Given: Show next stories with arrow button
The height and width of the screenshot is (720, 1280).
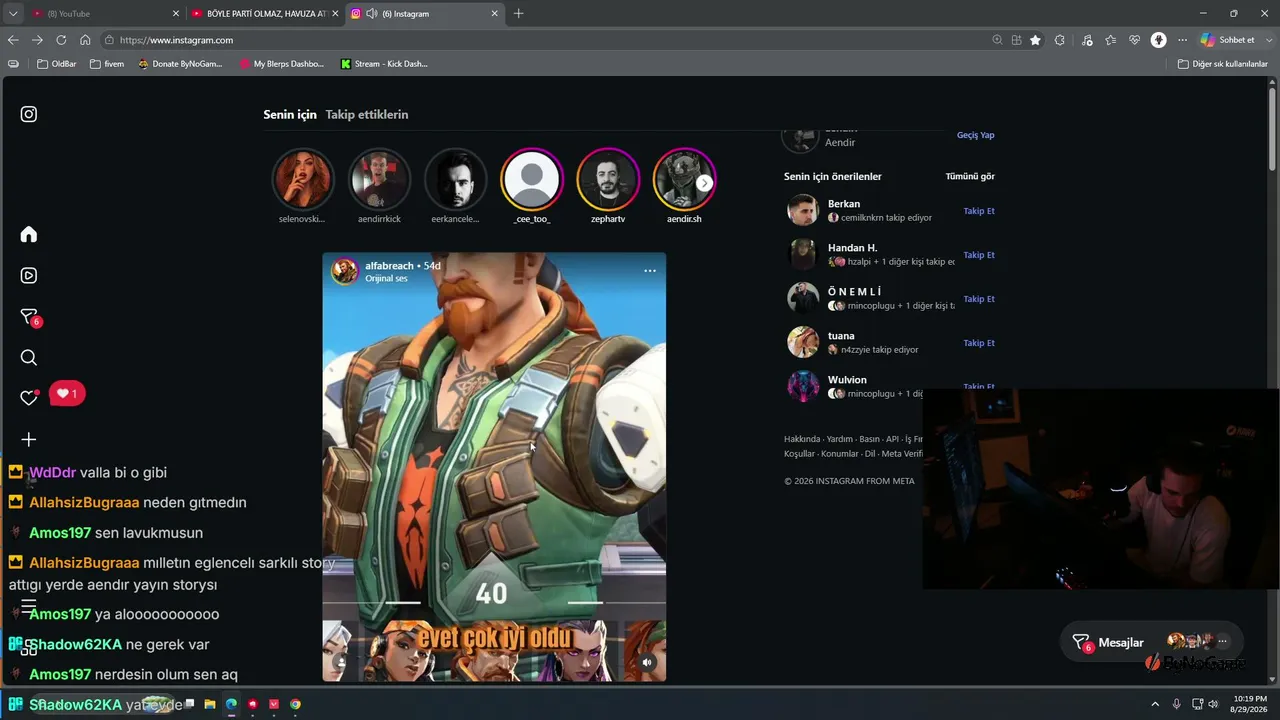Looking at the screenshot, I should coord(705,183).
